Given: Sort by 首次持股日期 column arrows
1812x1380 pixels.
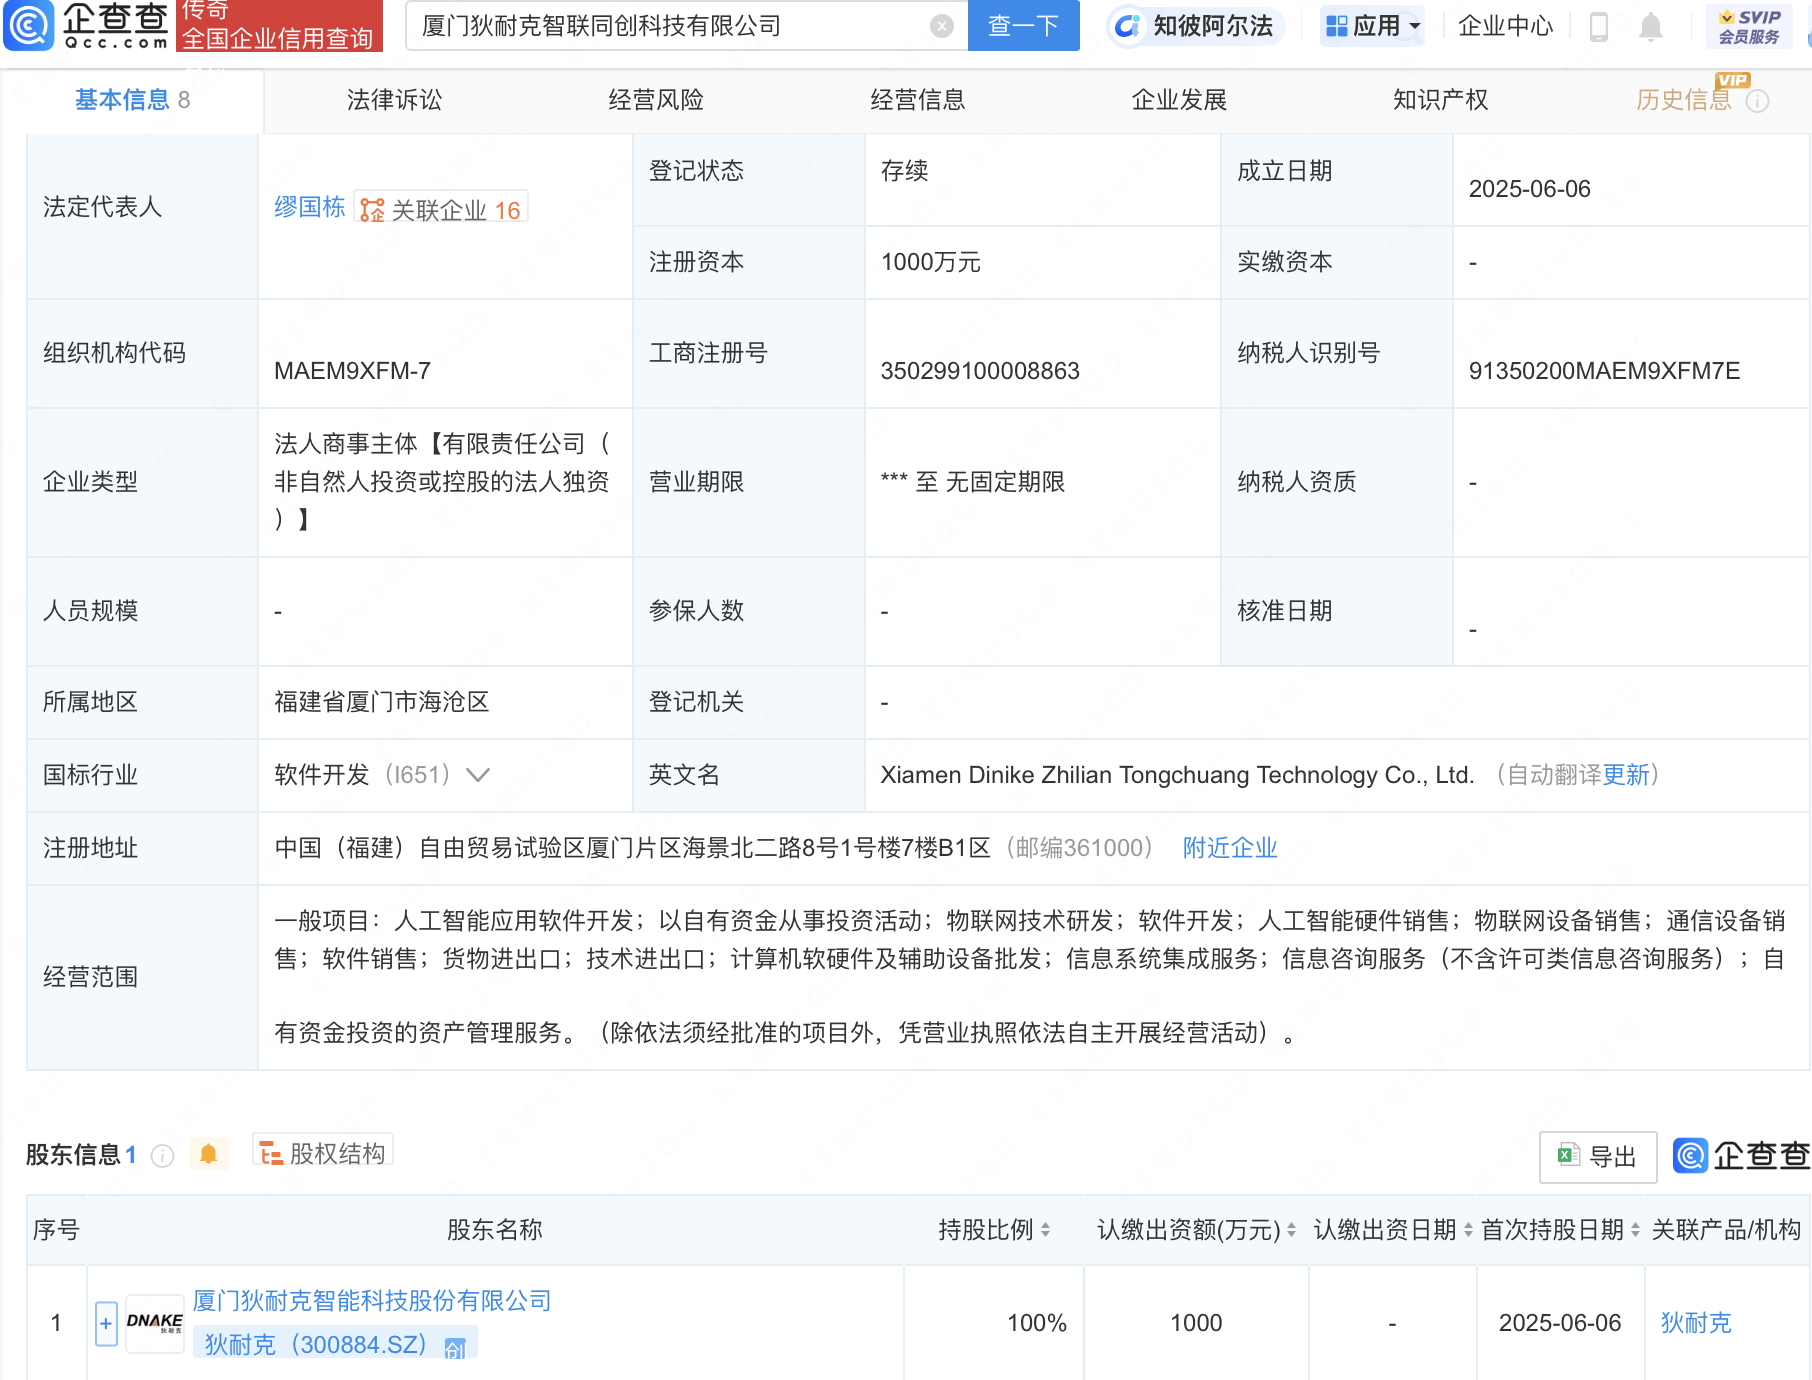Looking at the screenshot, I should (x=1635, y=1230).
